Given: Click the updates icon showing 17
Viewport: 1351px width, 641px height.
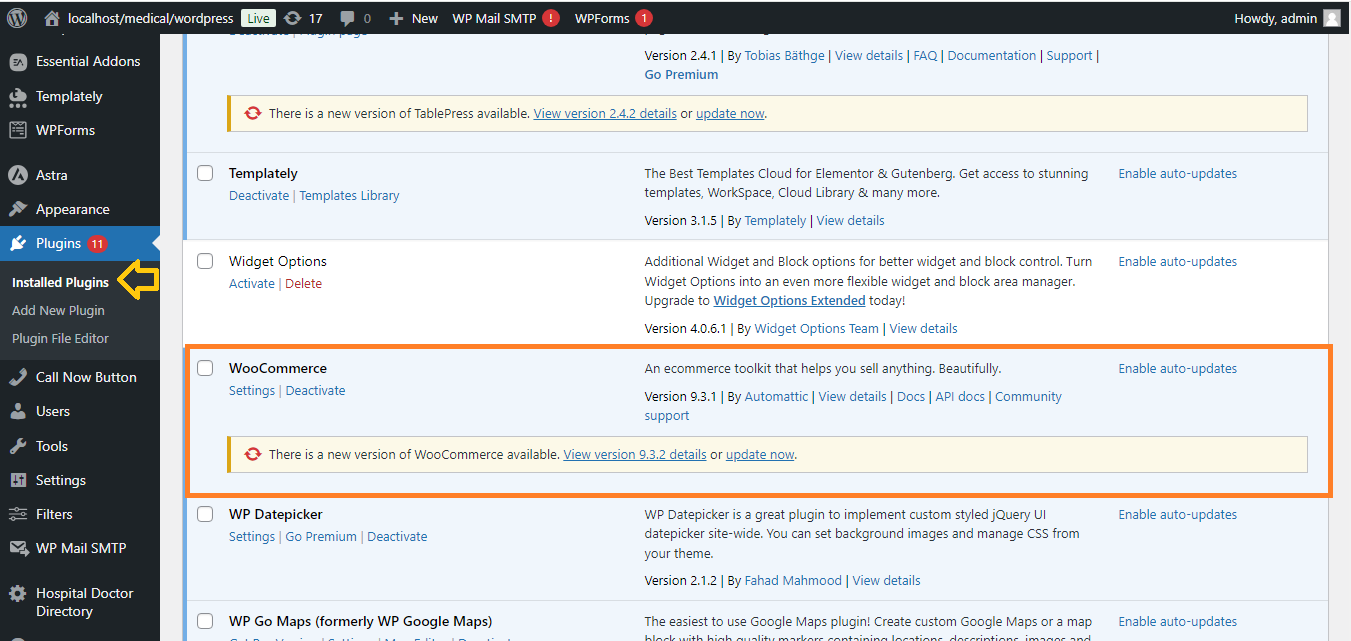Looking at the screenshot, I should pos(292,18).
